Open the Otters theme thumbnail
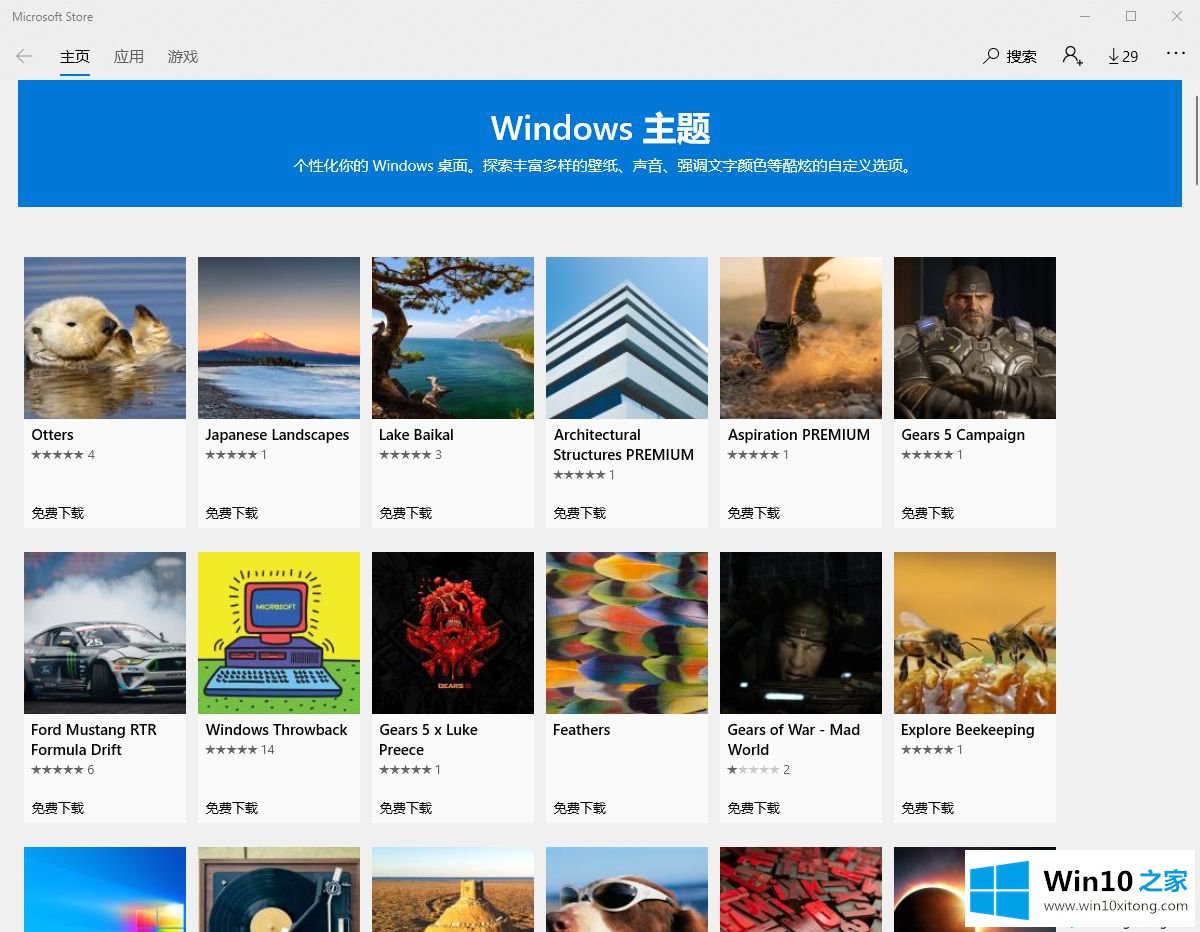1200x932 pixels. click(105, 338)
